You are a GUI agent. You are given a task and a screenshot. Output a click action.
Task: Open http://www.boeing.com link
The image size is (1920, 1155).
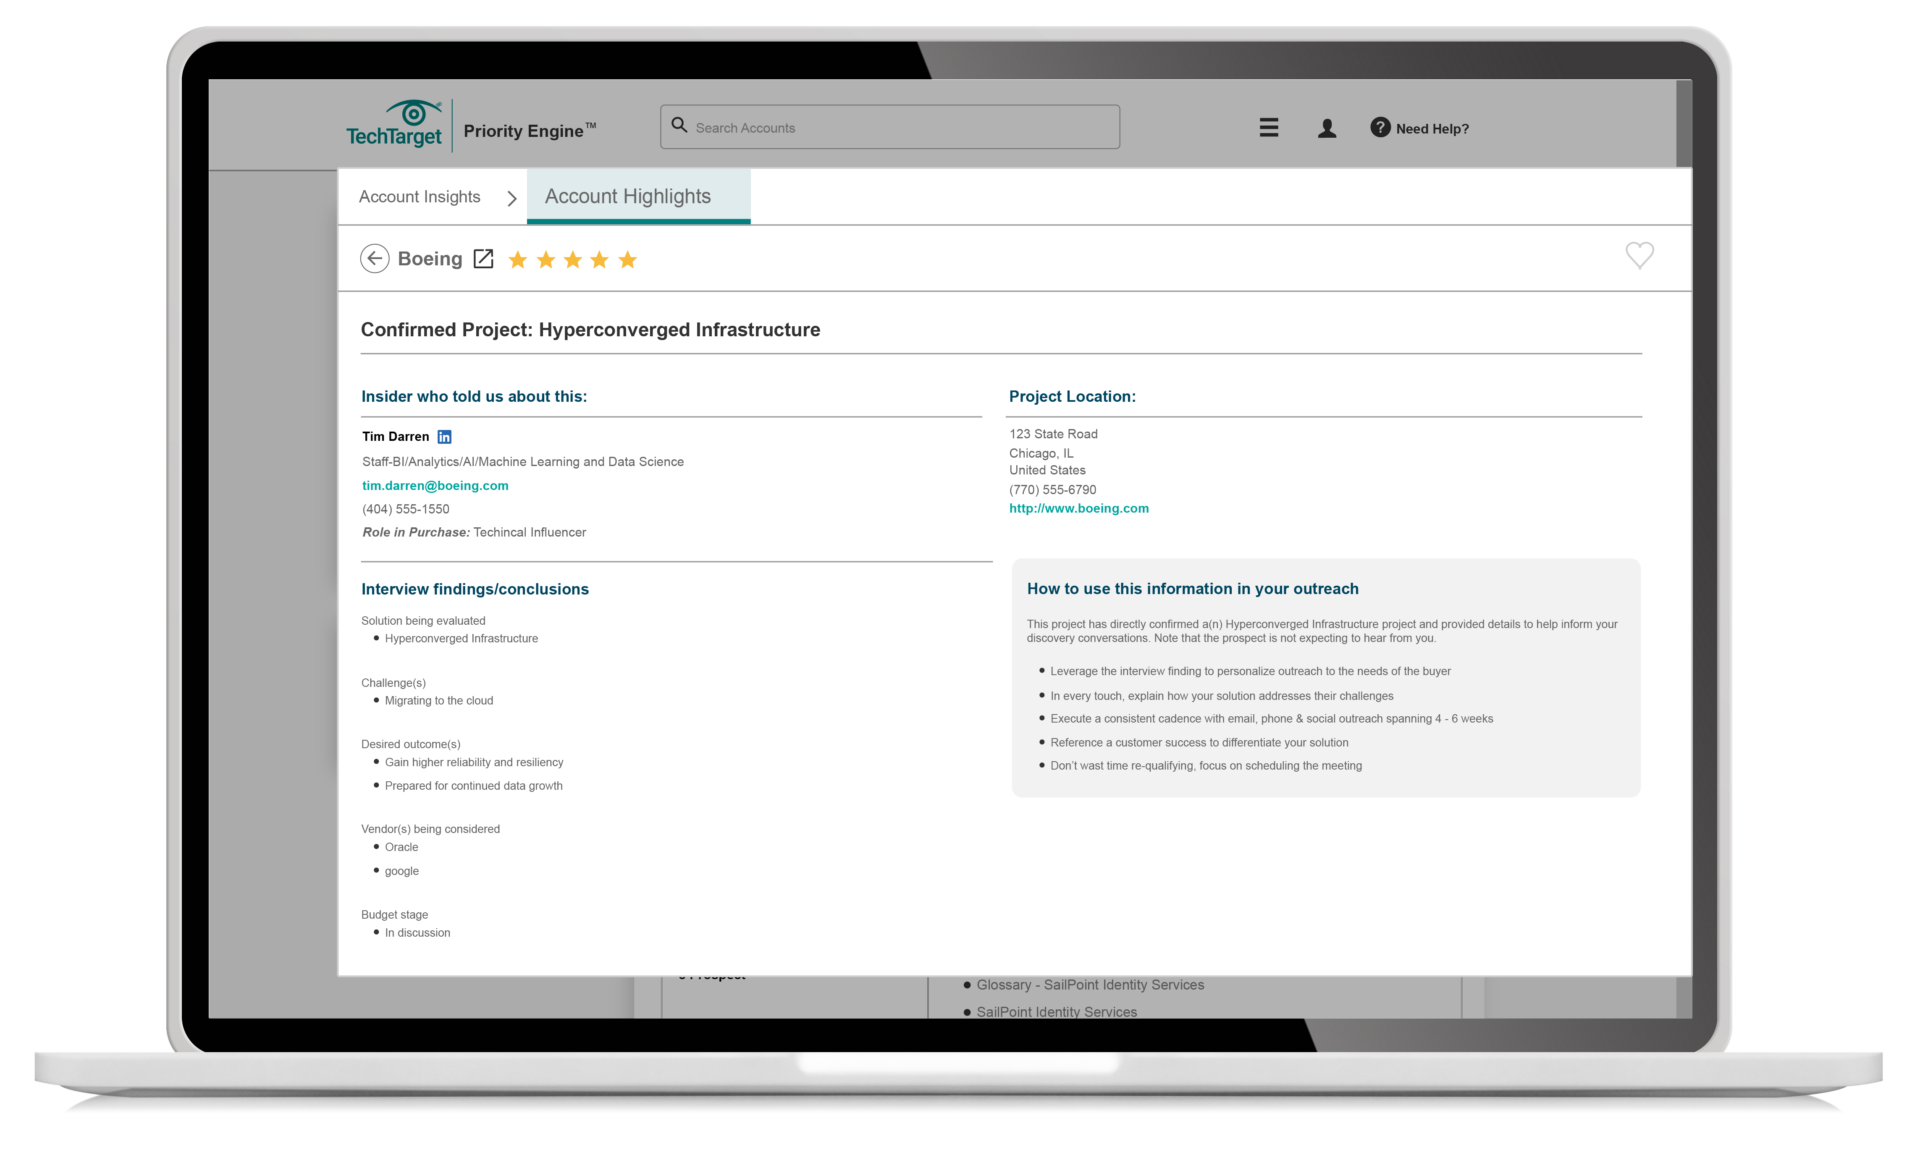click(1078, 508)
